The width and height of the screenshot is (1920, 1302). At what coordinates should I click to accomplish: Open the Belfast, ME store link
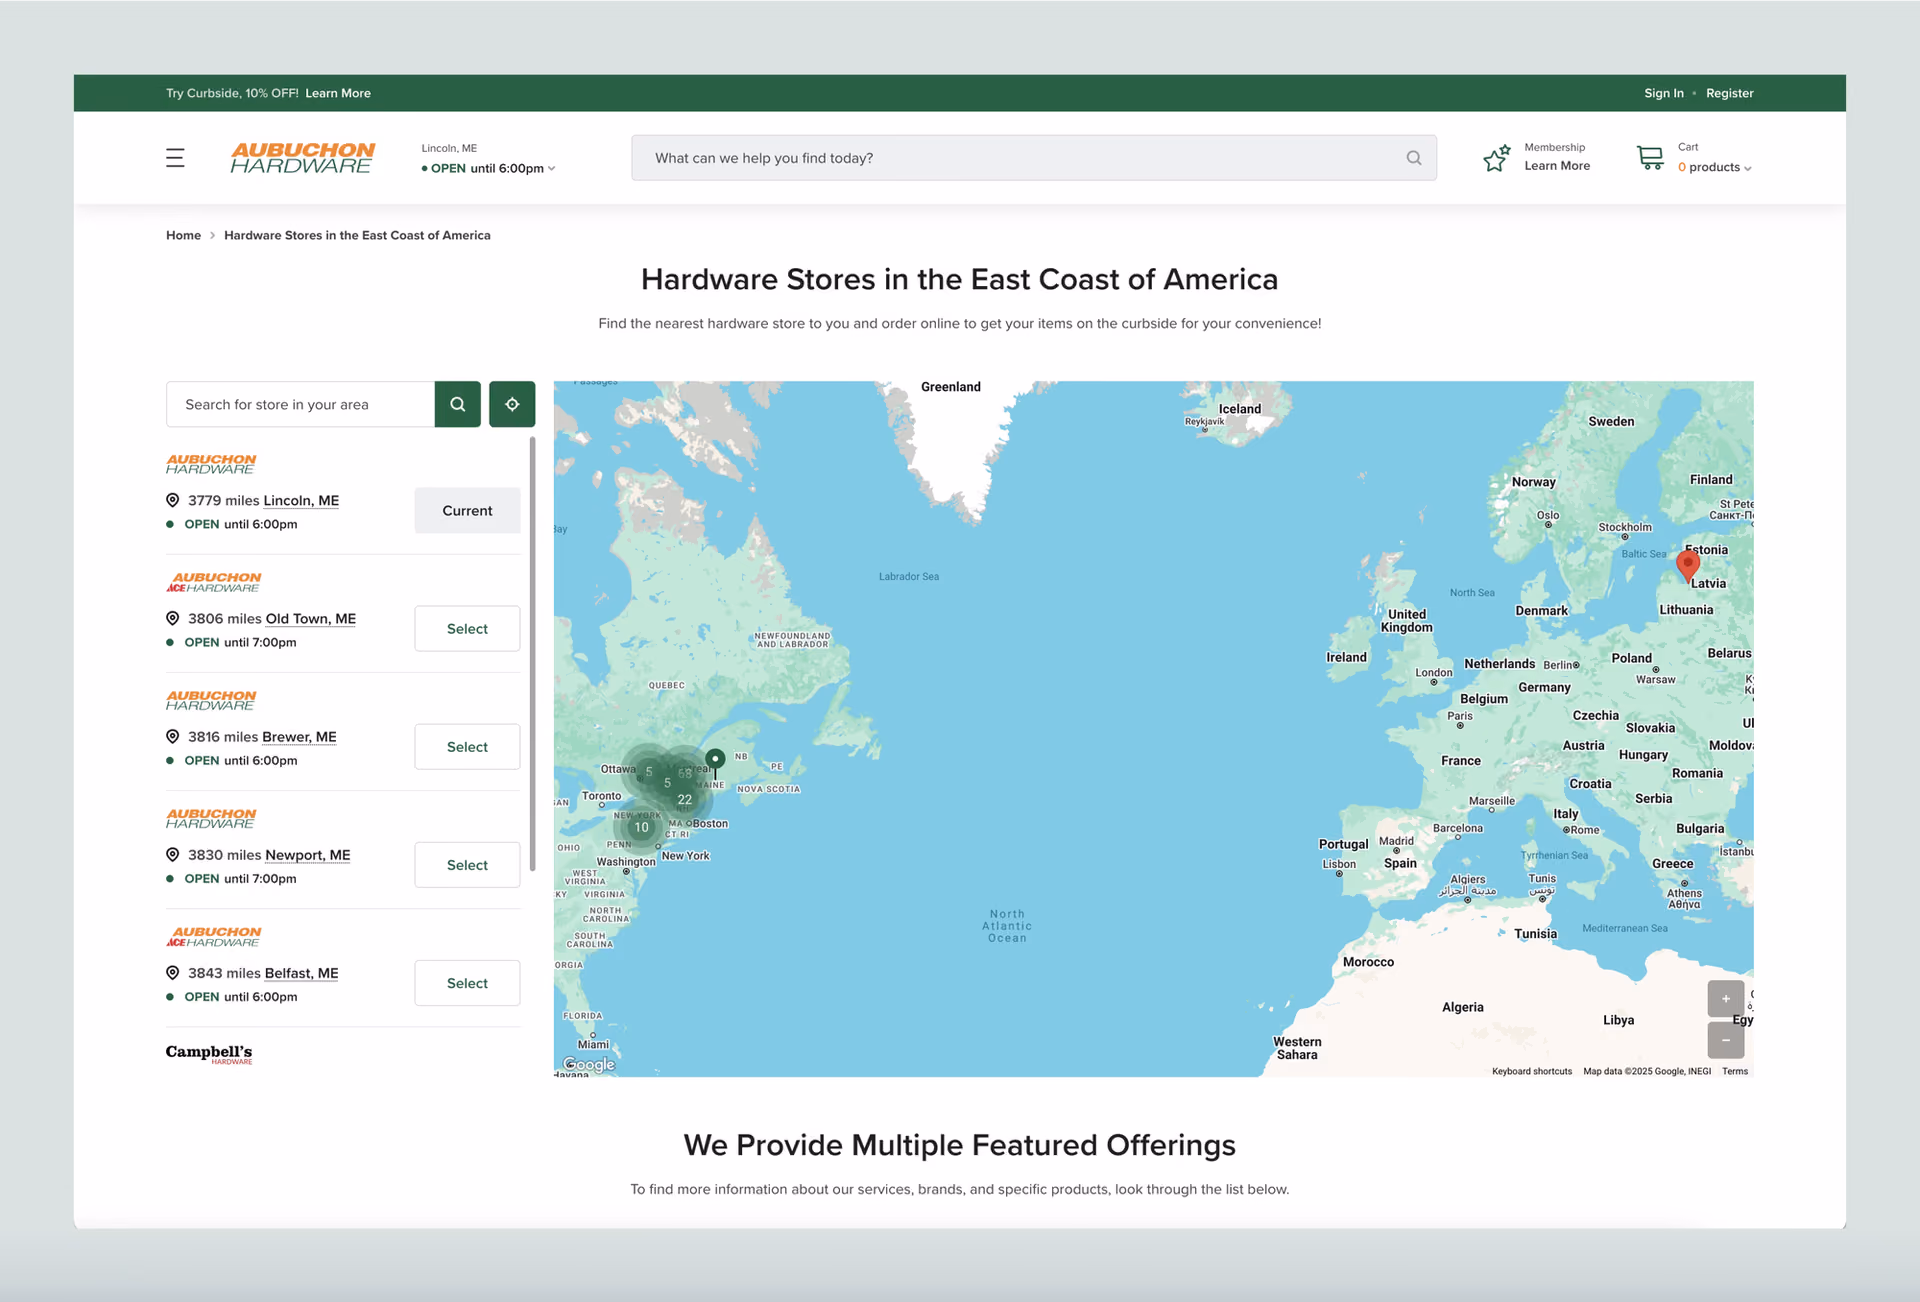click(302, 972)
